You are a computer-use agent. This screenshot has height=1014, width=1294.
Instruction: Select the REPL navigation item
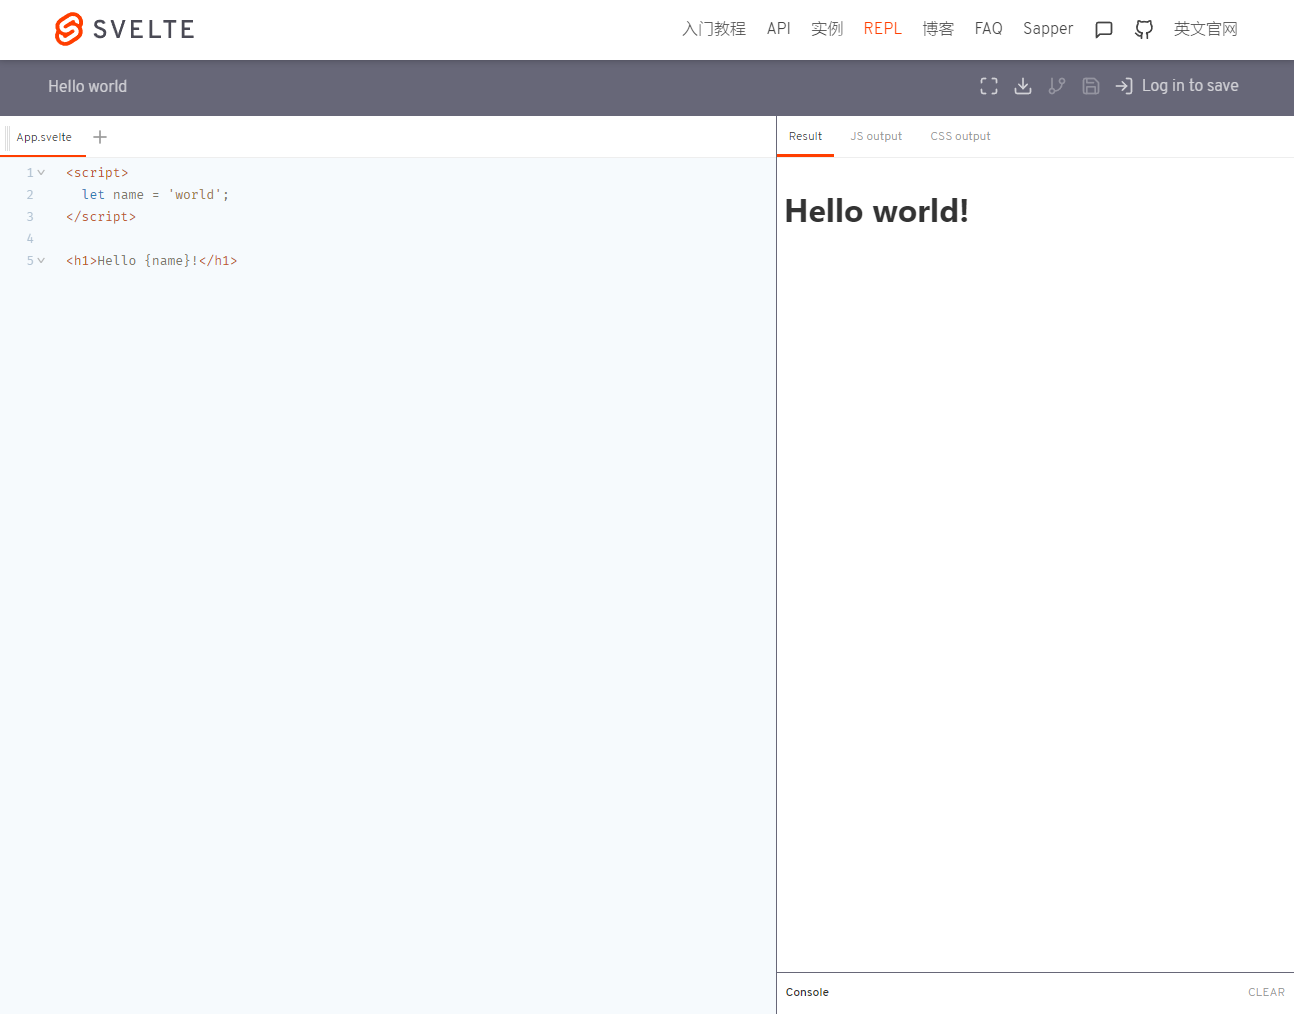click(x=883, y=29)
